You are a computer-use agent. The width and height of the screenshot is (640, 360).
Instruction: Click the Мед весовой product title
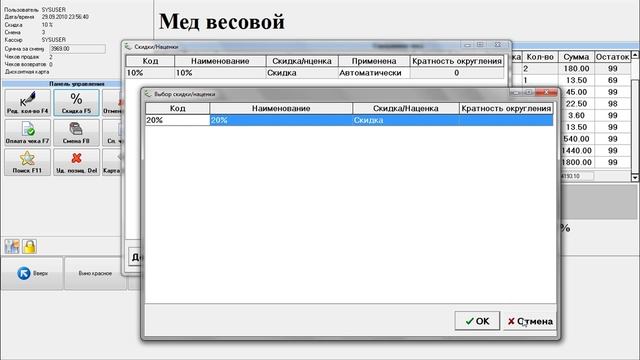point(222,21)
